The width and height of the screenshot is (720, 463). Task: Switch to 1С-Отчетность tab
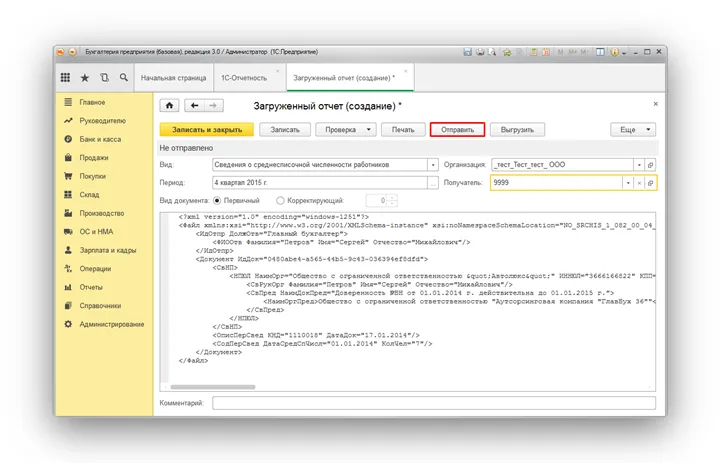[x=244, y=77]
